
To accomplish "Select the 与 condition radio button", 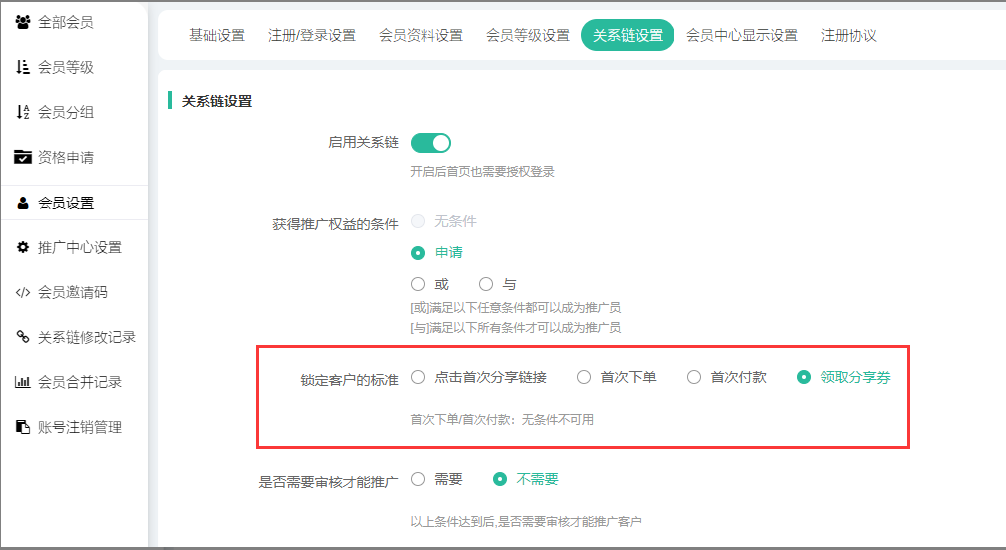I will [486, 284].
